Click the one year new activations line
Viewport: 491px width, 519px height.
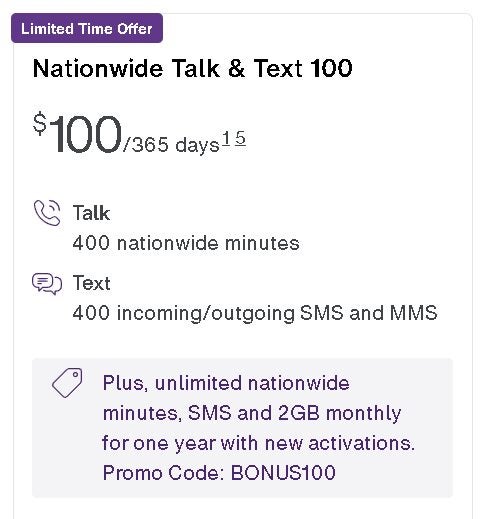[x=259, y=443]
